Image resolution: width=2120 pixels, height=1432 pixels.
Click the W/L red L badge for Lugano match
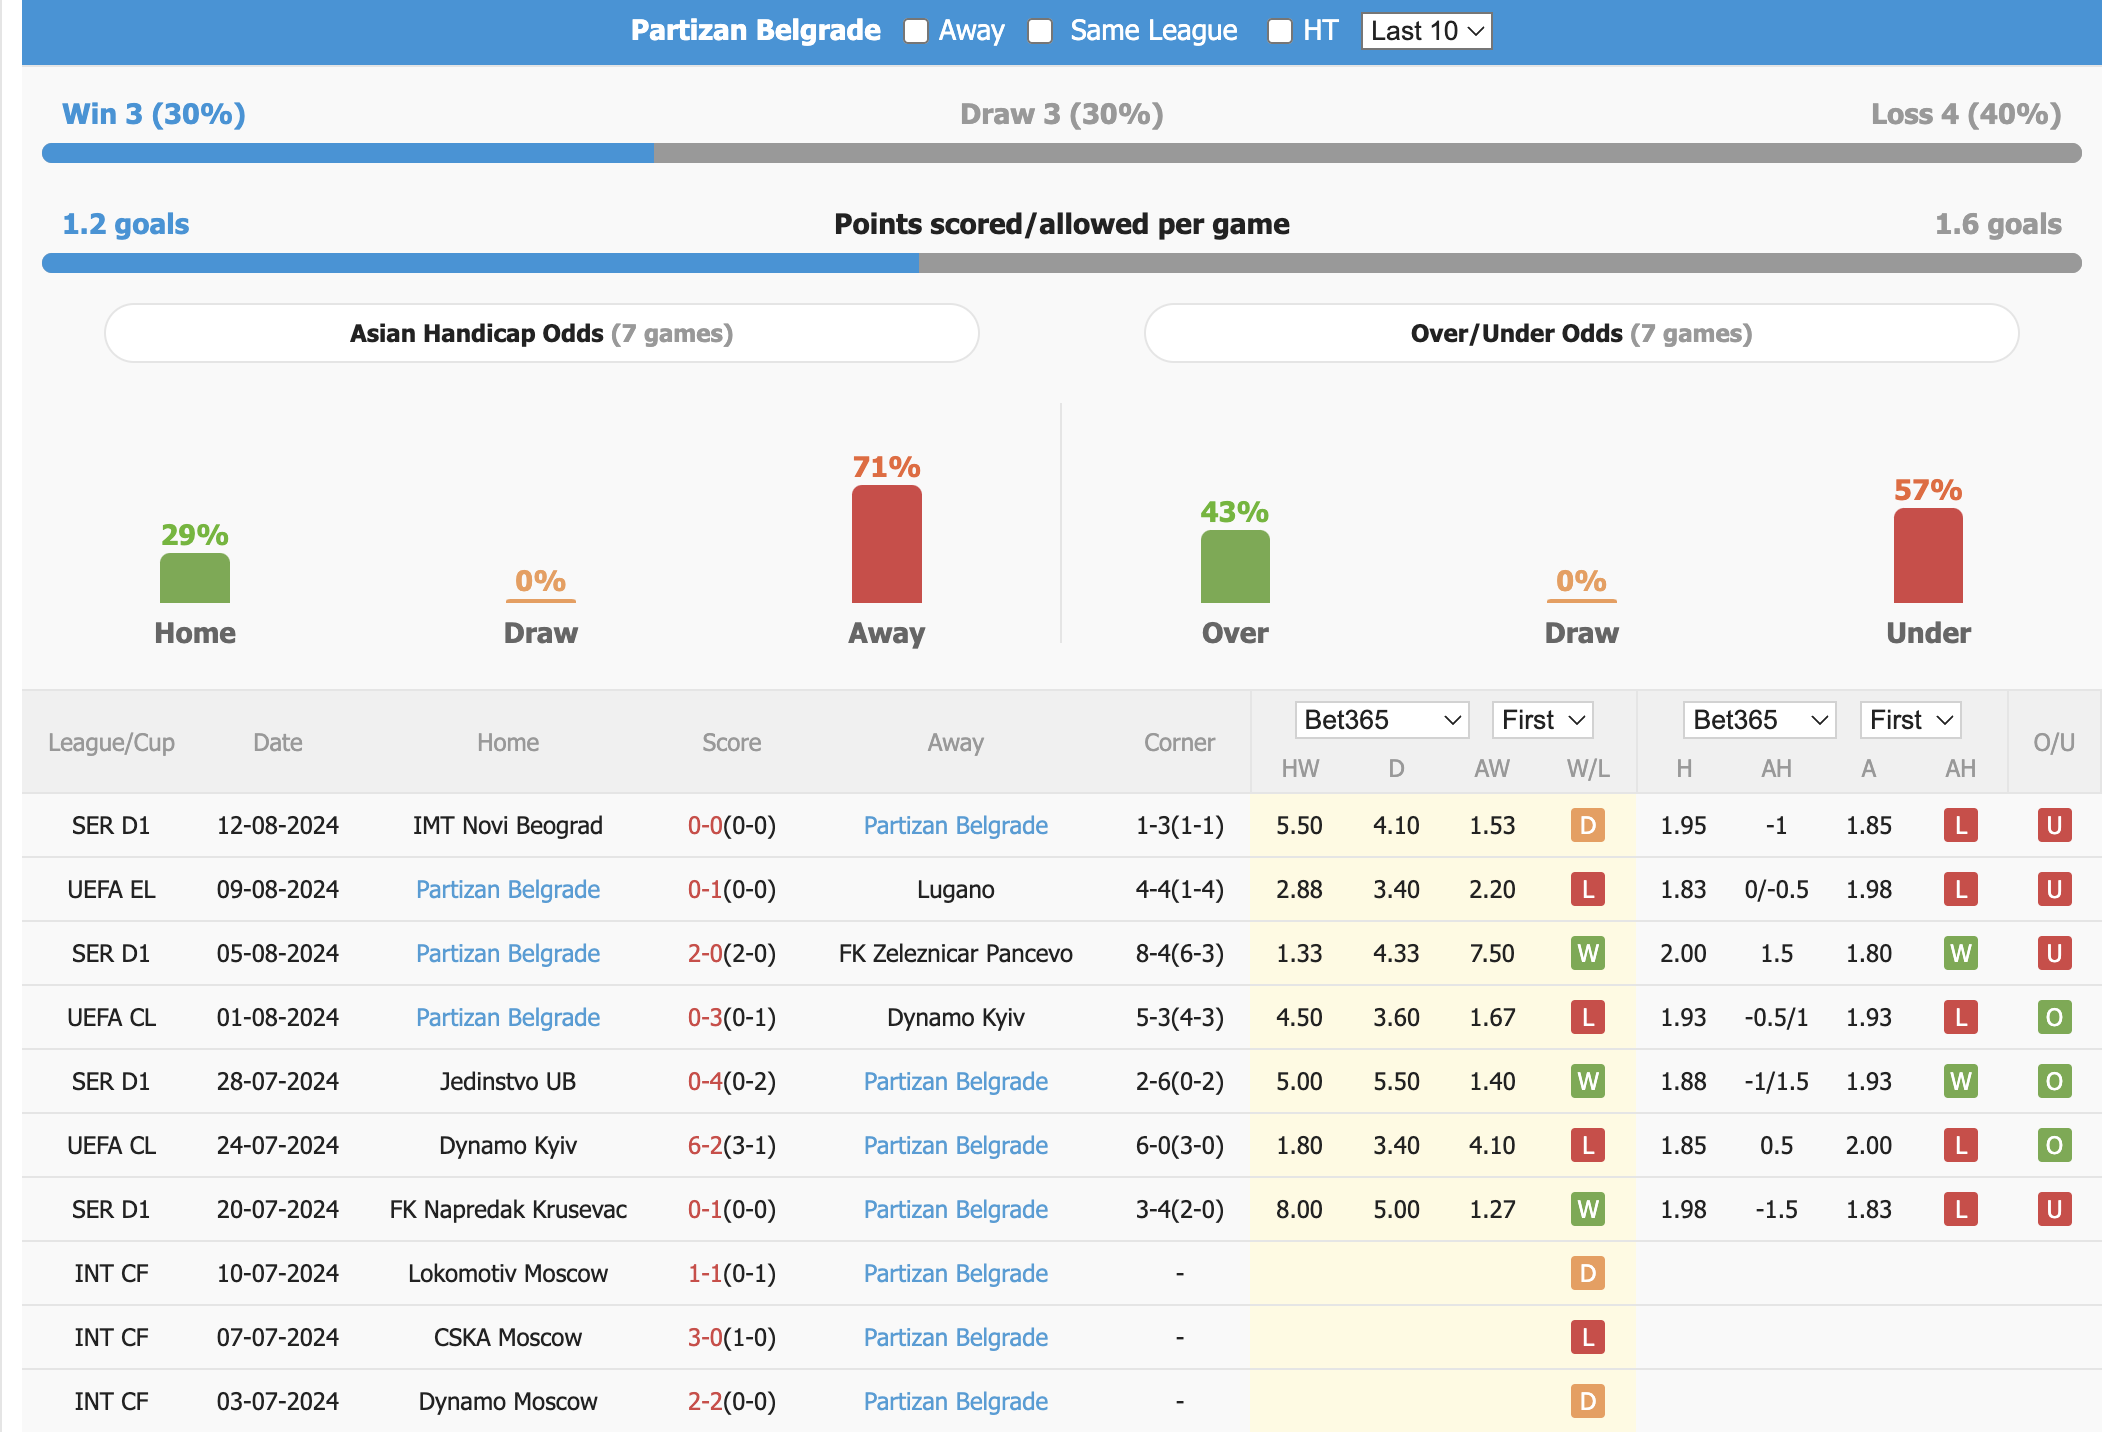[x=1588, y=889]
